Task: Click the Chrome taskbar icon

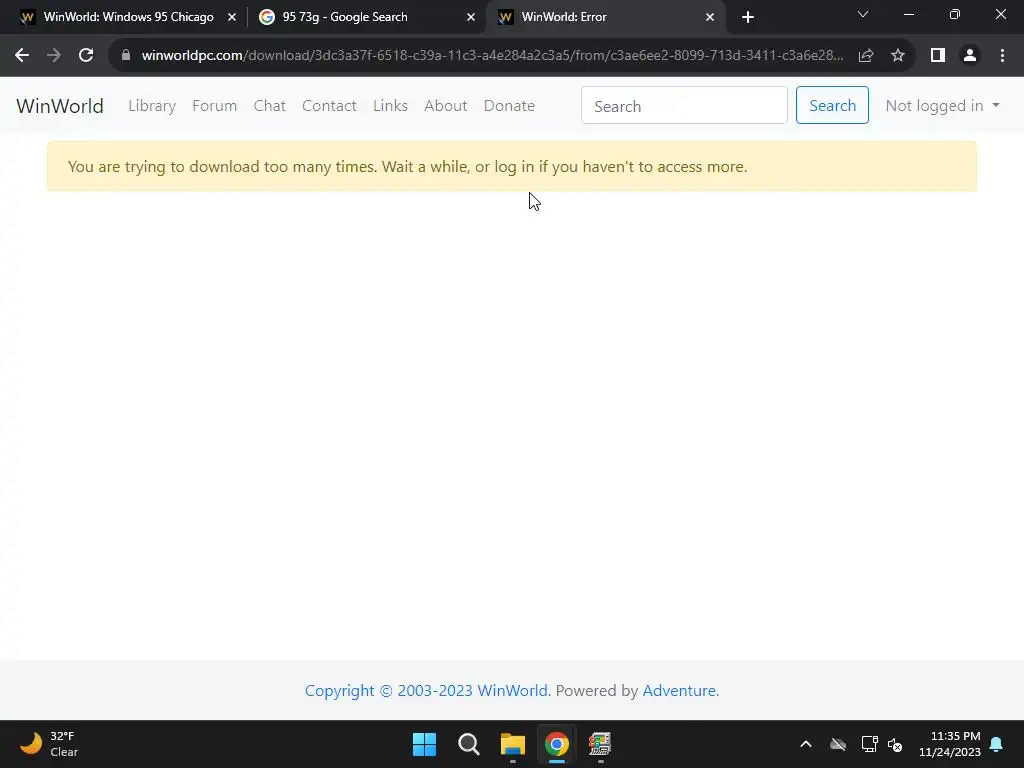Action: click(557, 744)
